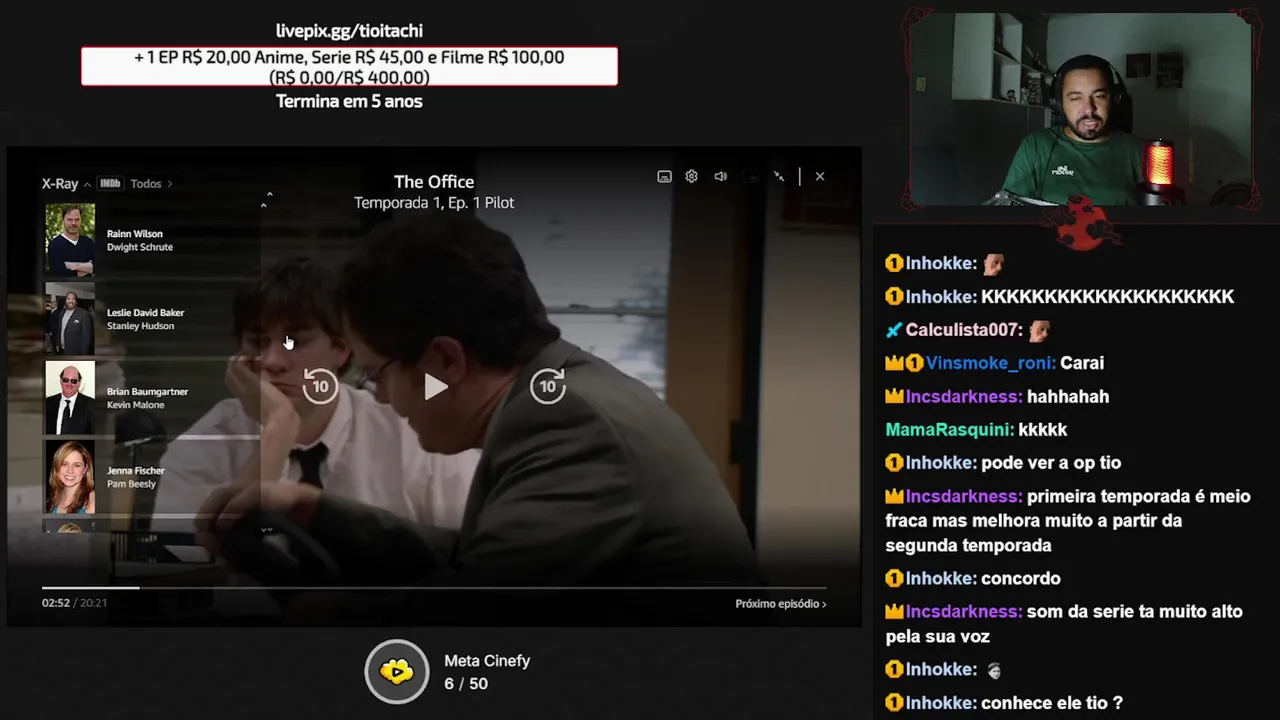The height and width of the screenshot is (720, 1280).
Task: Exit fullscreen with the shrink arrows icon
Action: [779, 176]
